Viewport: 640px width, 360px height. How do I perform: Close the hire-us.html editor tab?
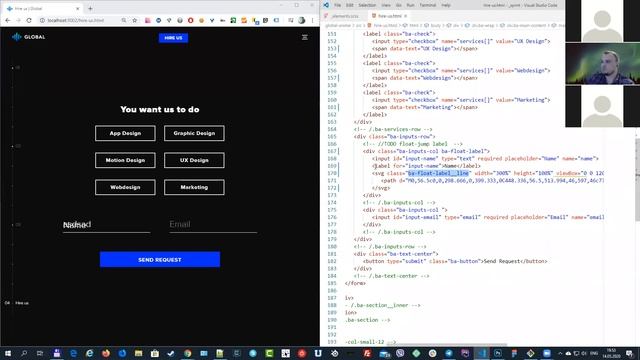coord(405,16)
